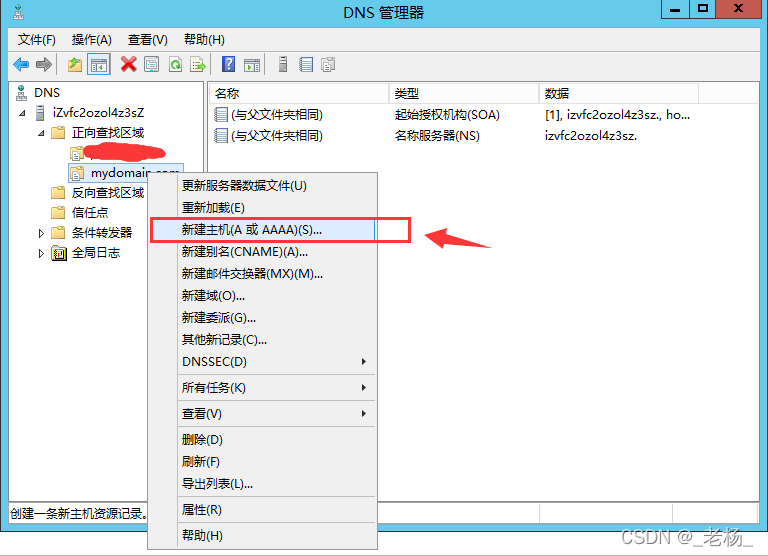Toggle the Show/Hide Action Pane icon
The height and width of the screenshot is (556, 768).
pos(252,64)
